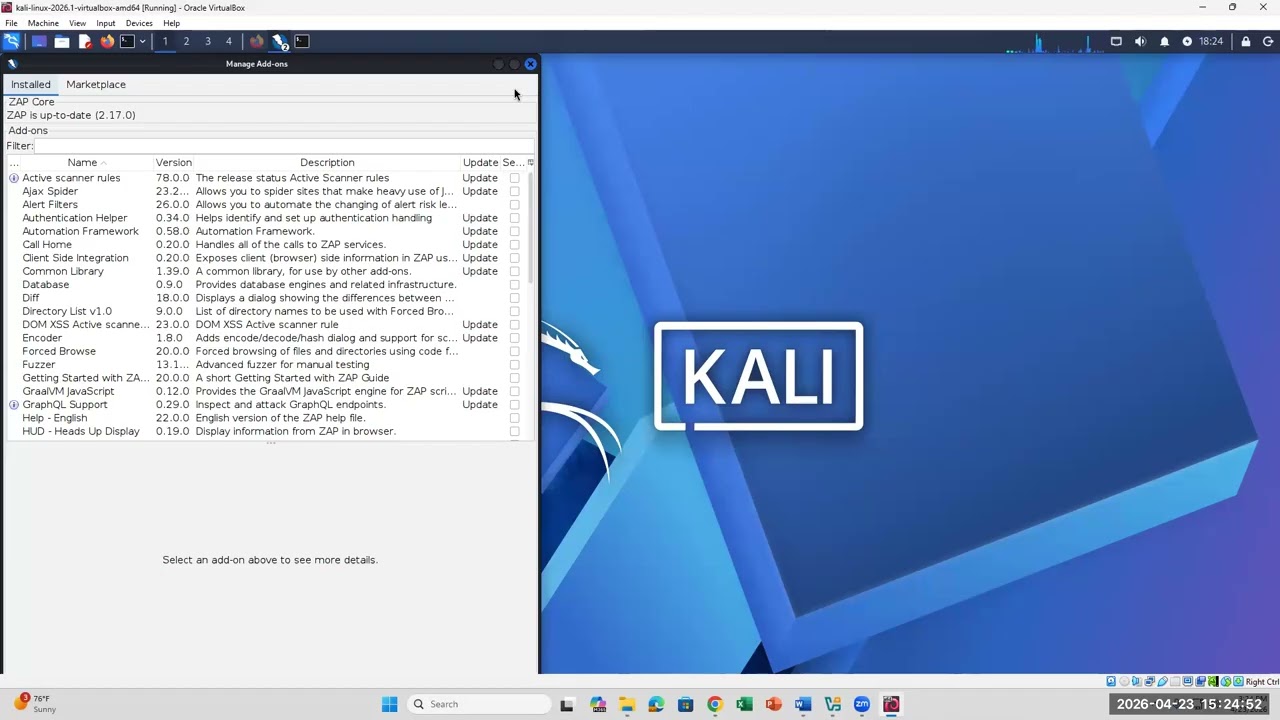Open the table column chooser icon
This screenshot has width=1280, height=720.
(530, 162)
